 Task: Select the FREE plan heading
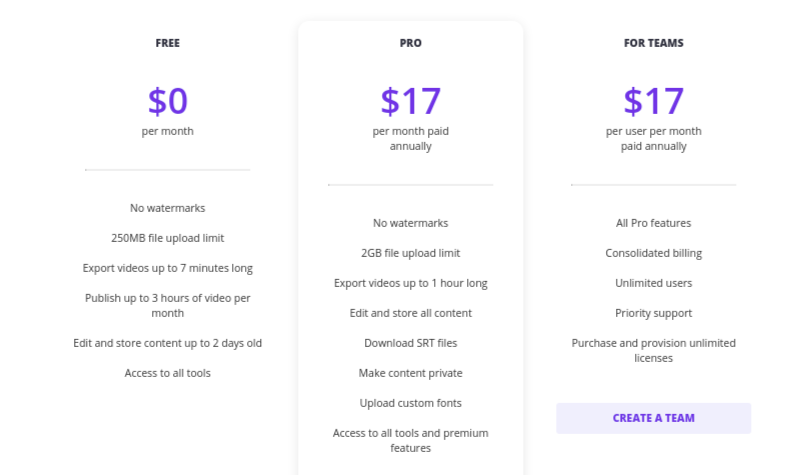tap(168, 43)
